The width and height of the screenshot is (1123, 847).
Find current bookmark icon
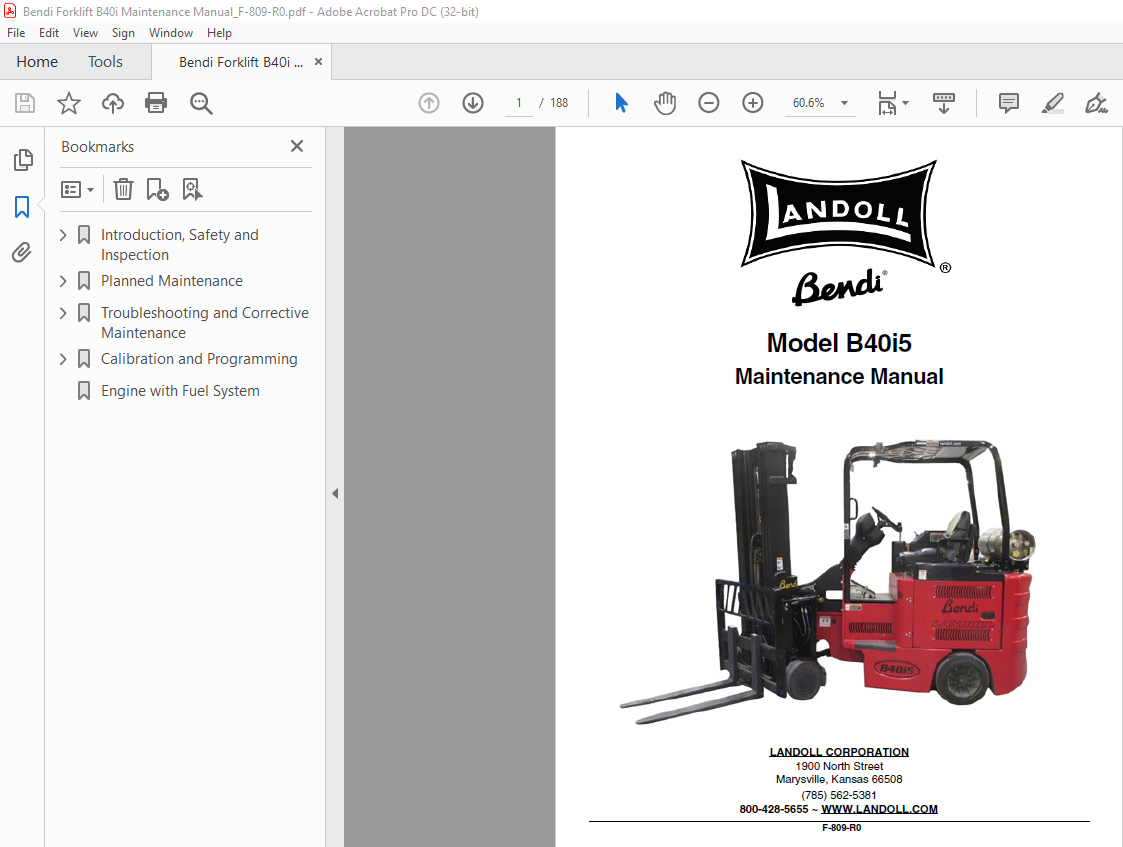tap(192, 190)
